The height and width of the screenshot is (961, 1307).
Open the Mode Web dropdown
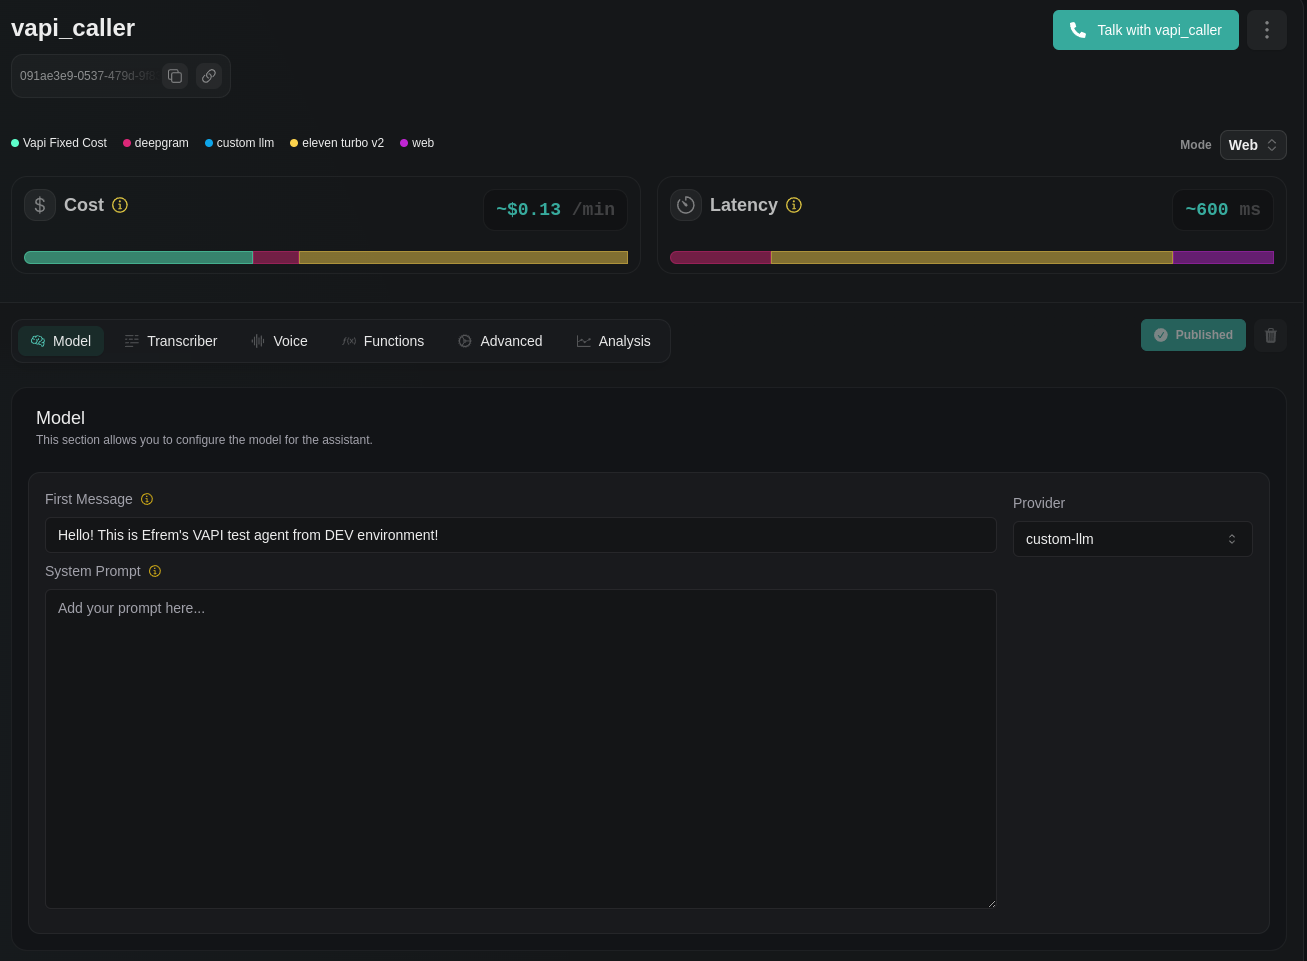(x=1253, y=145)
